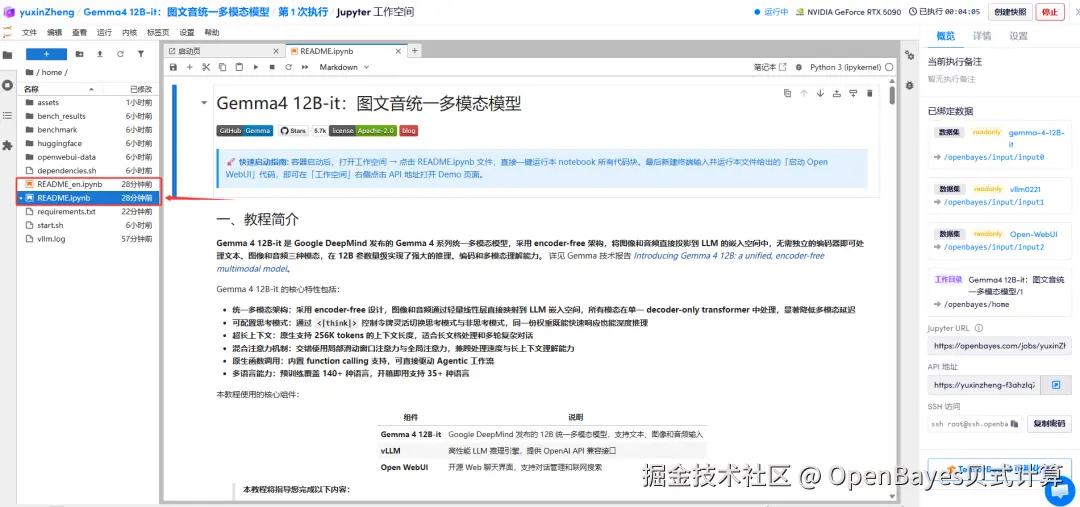Image resolution: width=1080 pixels, height=507 pixels.
Task: Select the requirements.txt file
Action: 88,211
